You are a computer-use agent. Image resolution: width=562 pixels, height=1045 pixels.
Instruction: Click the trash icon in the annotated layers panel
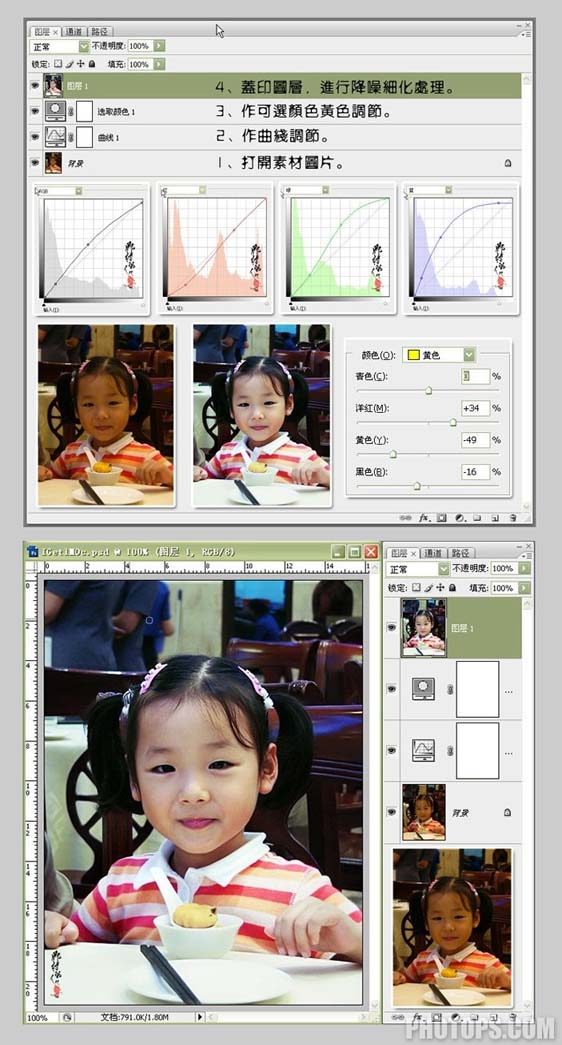(513, 518)
